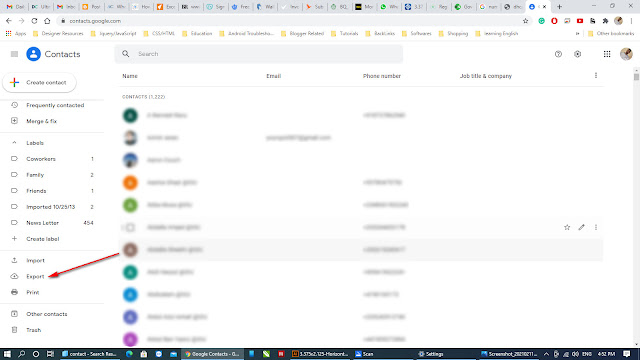Collapse the Labels section
This screenshot has width=640, height=360.
click(x=14, y=143)
